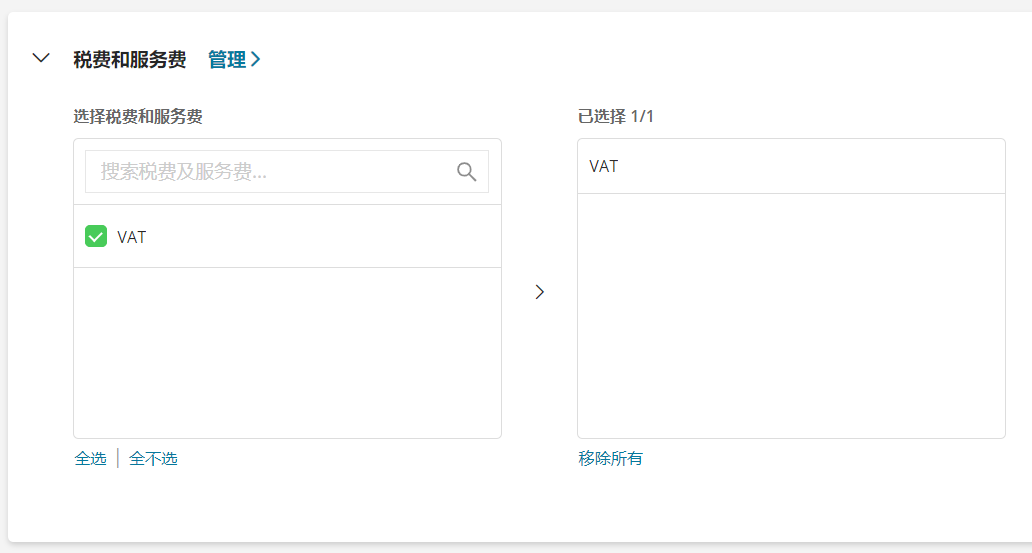The image size is (1032, 553).
Task: Click the 税费和服务费 section heading
Action: (130, 60)
